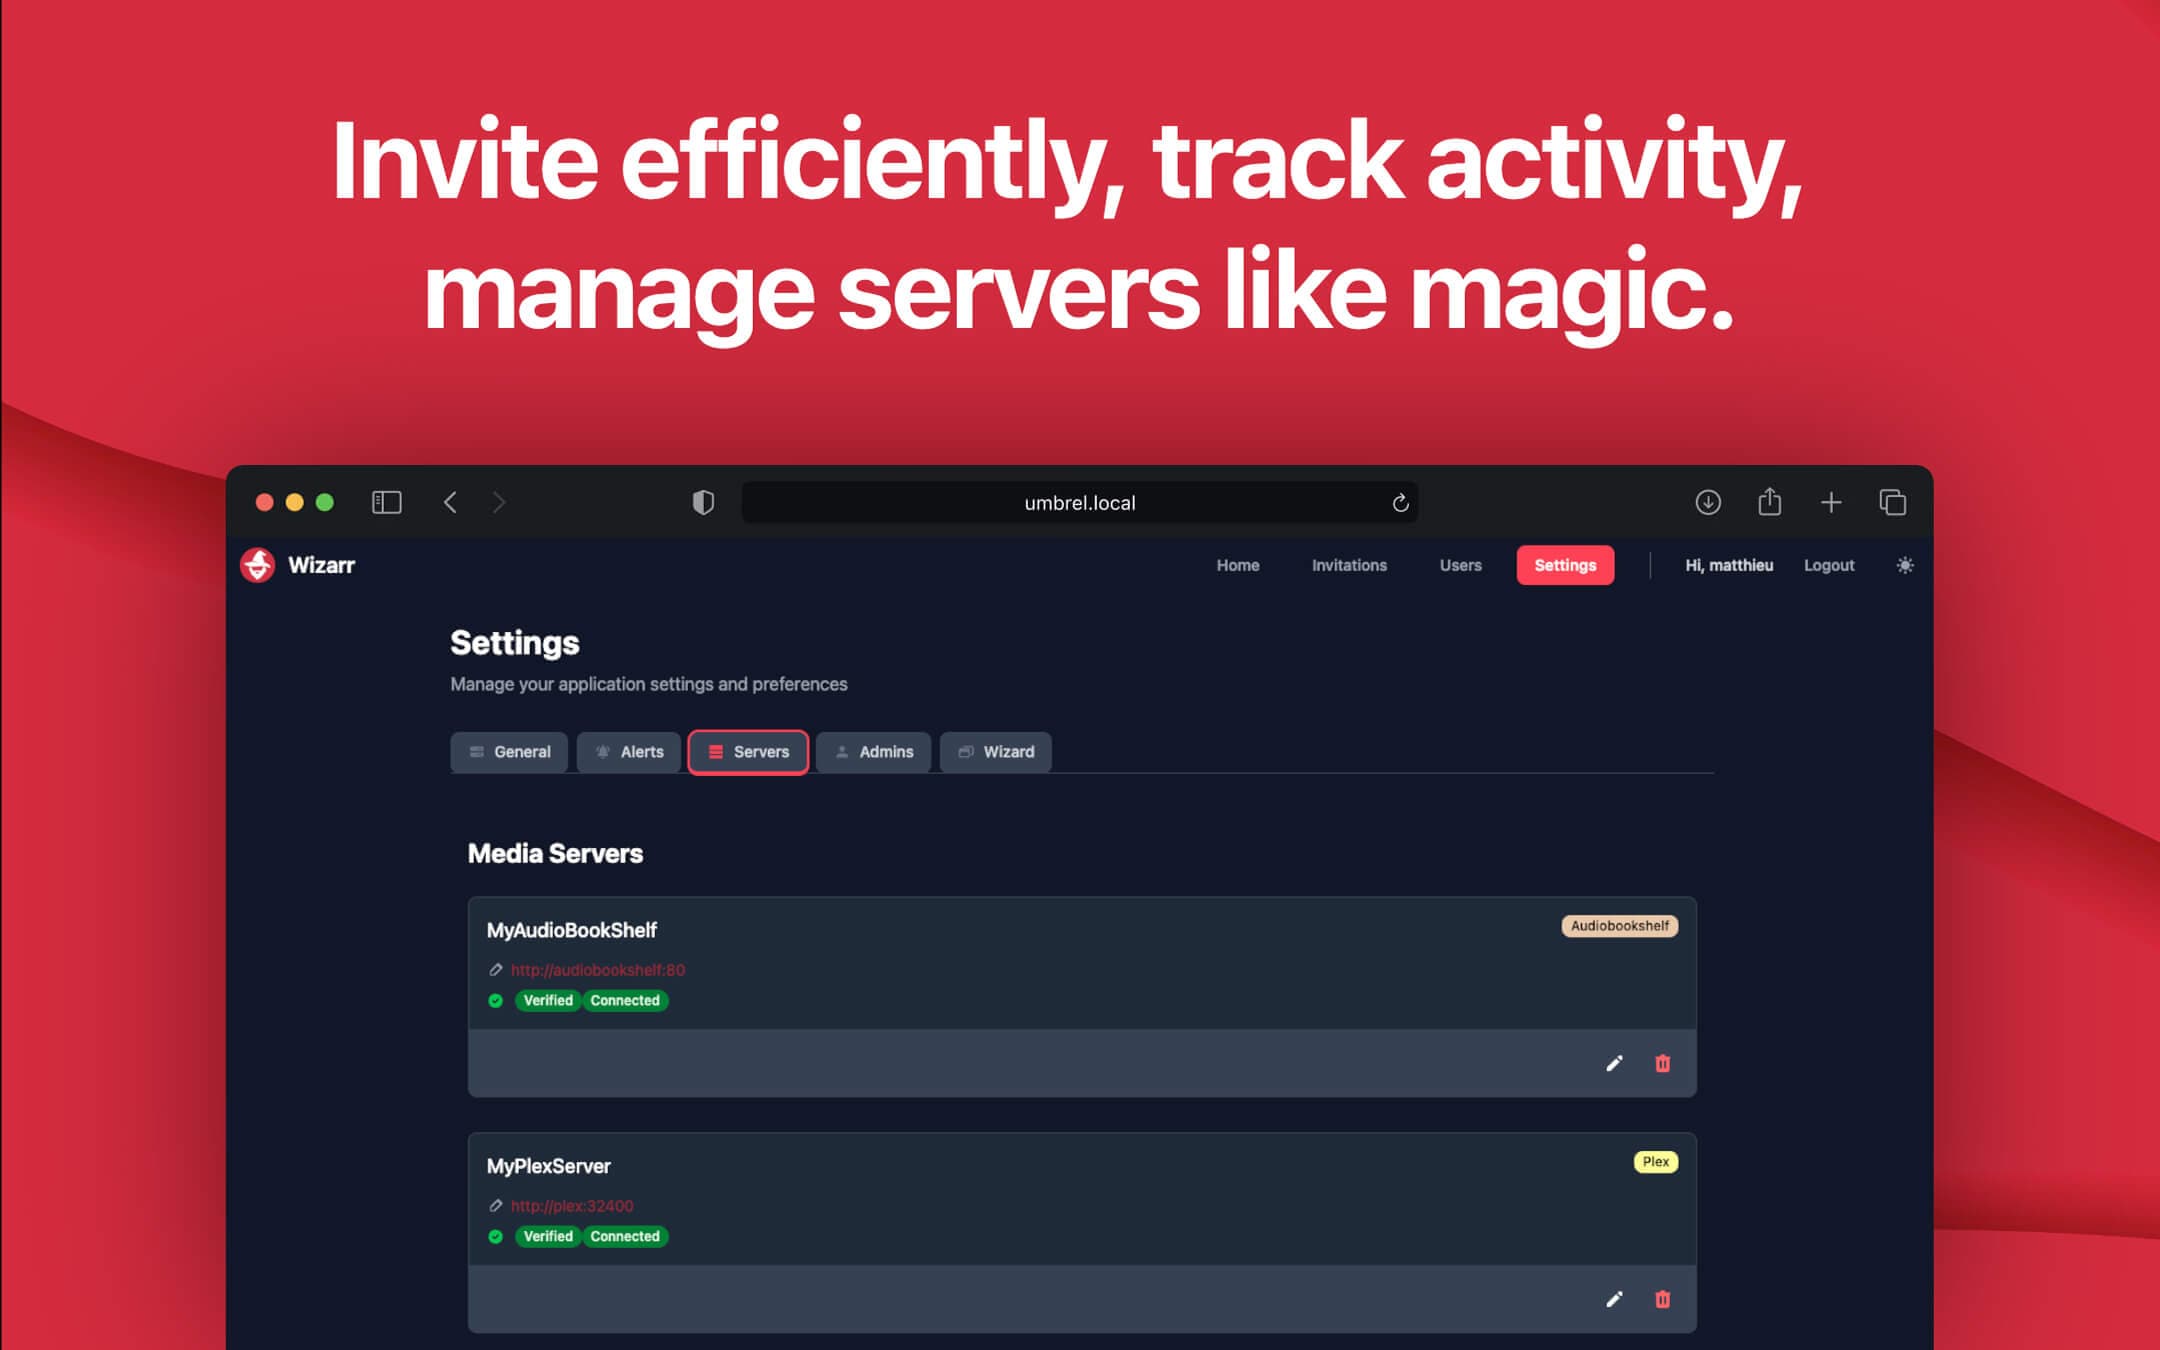
Task: Toggle the Safari sidebar
Action: coord(387,502)
